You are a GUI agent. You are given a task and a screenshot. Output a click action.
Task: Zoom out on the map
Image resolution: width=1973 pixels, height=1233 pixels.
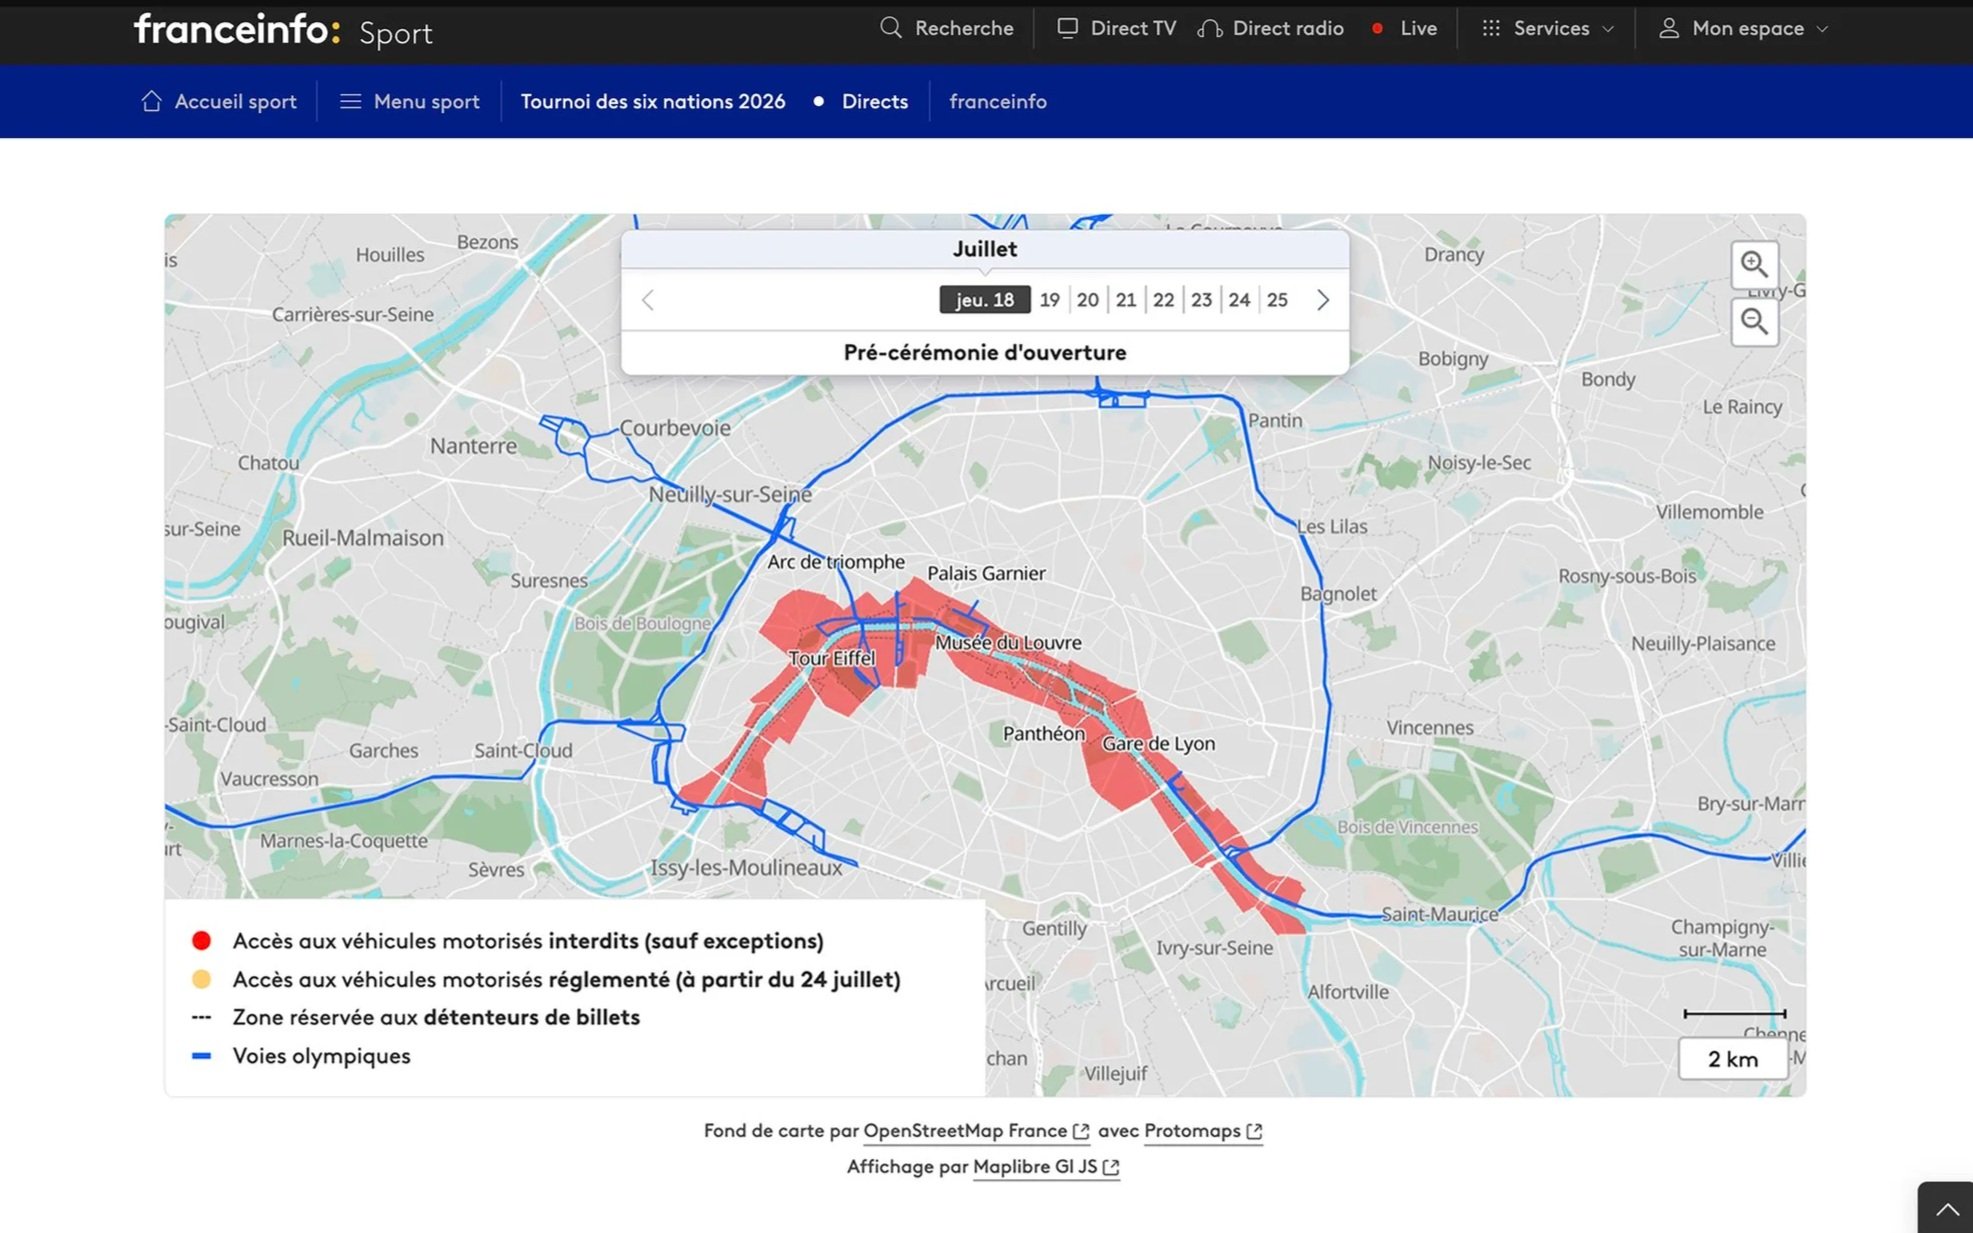tap(1754, 322)
